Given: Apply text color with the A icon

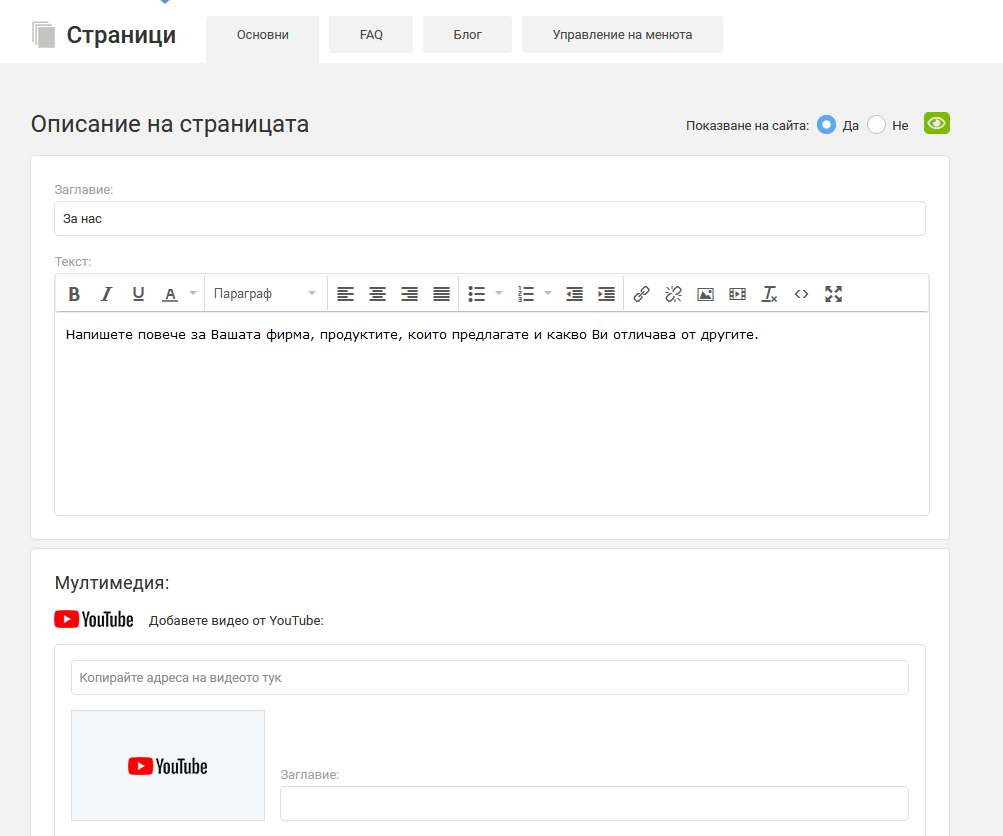Looking at the screenshot, I should (170, 294).
